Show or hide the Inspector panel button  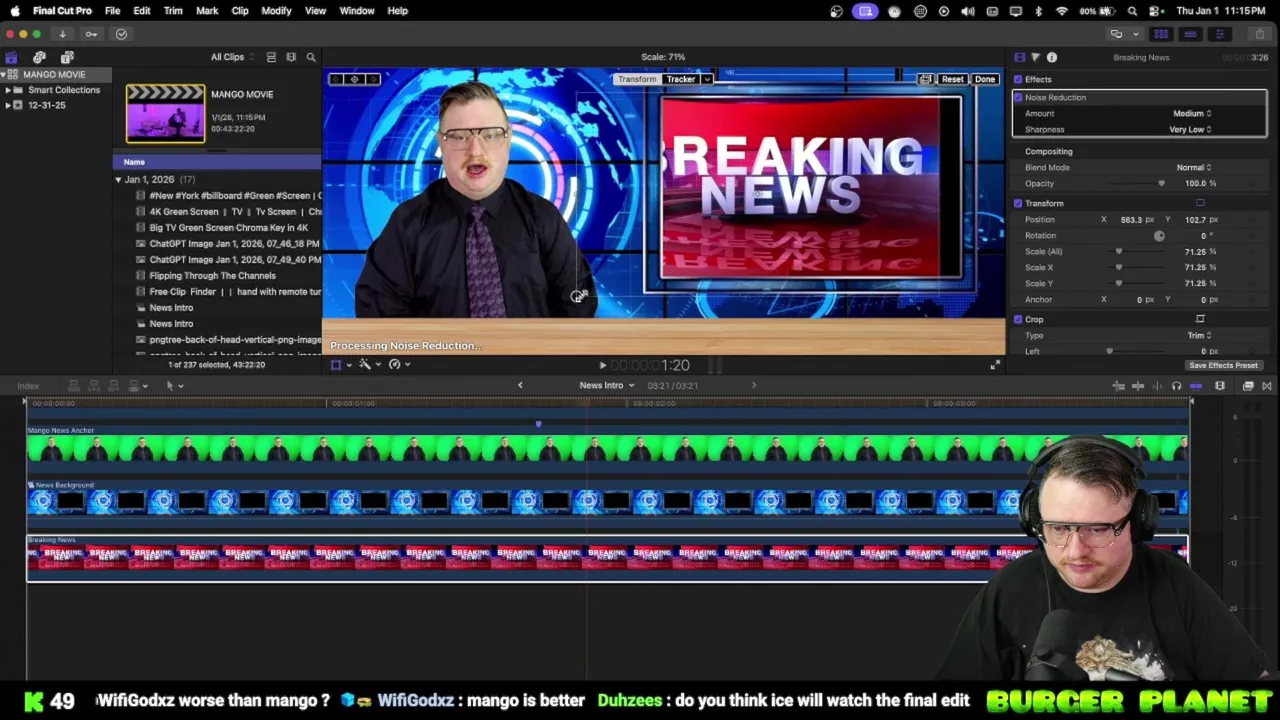pyautogui.click(x=1219, y=34)
